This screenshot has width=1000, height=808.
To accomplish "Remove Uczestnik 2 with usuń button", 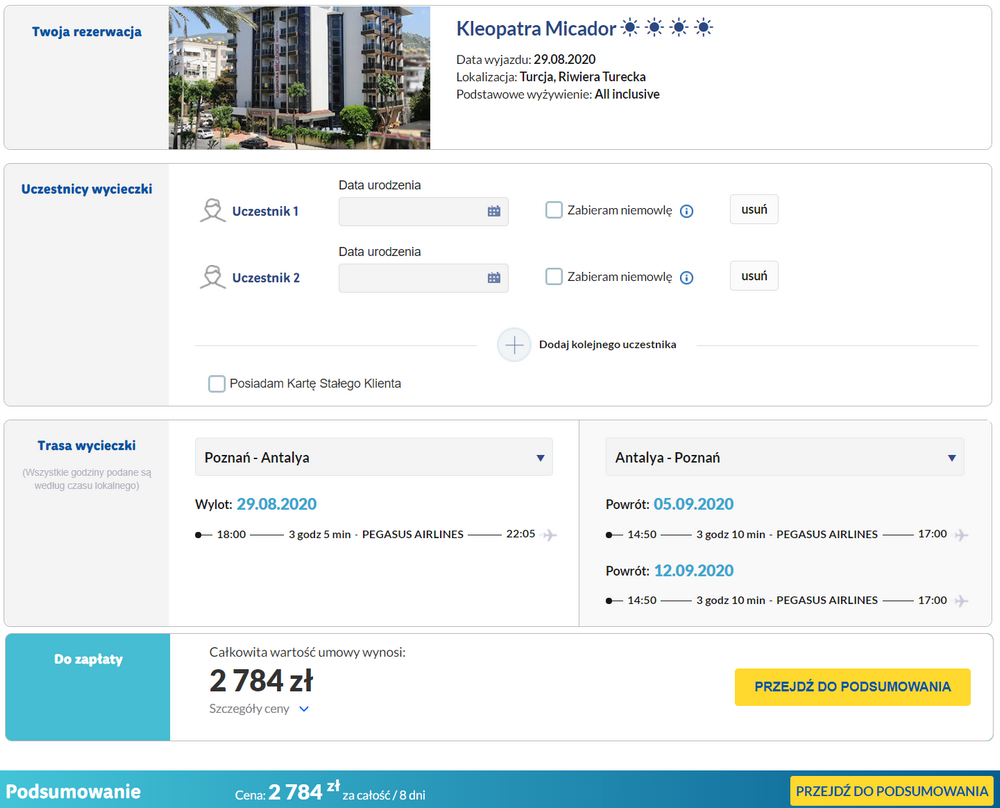I will click(754, 275).
